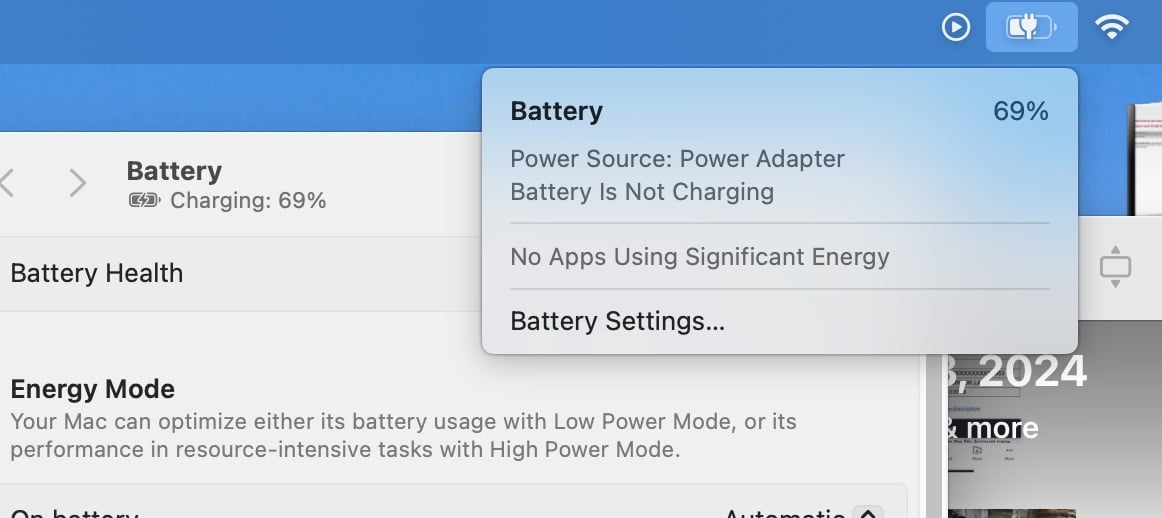Click the display icon with up and down arrows
Screen dimensions: 1162x518
[x=1114, y=267]
